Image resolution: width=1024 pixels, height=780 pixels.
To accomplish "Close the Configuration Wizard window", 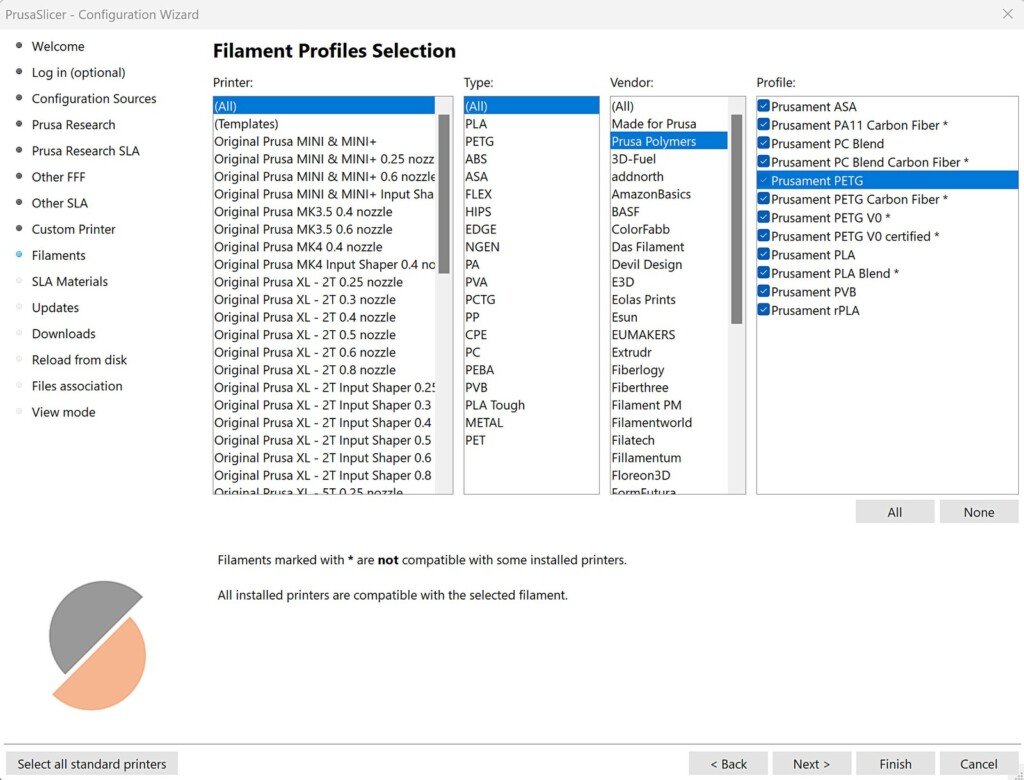I will [1008, 14].
